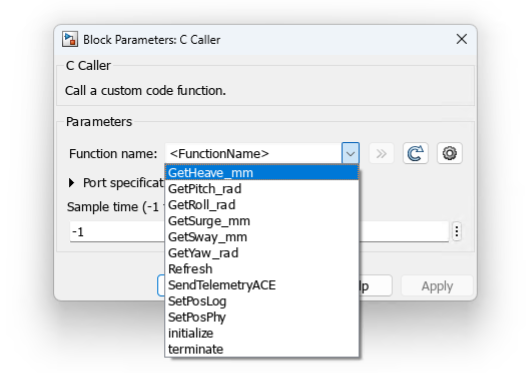Click three-dot menu beside sample time field

coord(456,232)
